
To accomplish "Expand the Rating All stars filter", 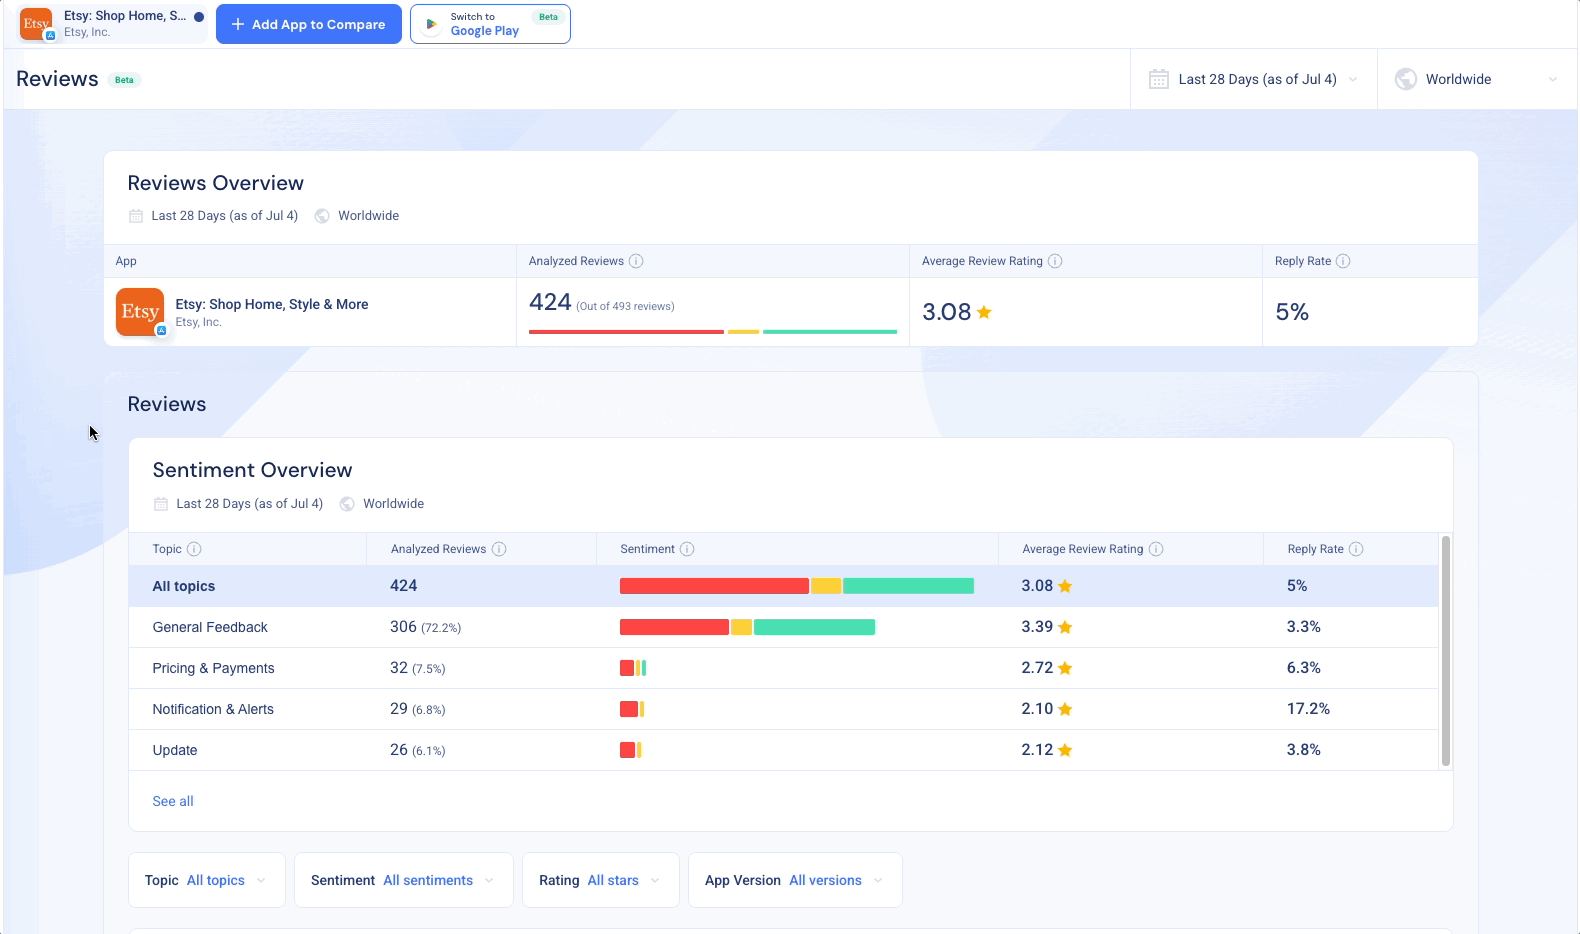I will click(x=601, y=880).
